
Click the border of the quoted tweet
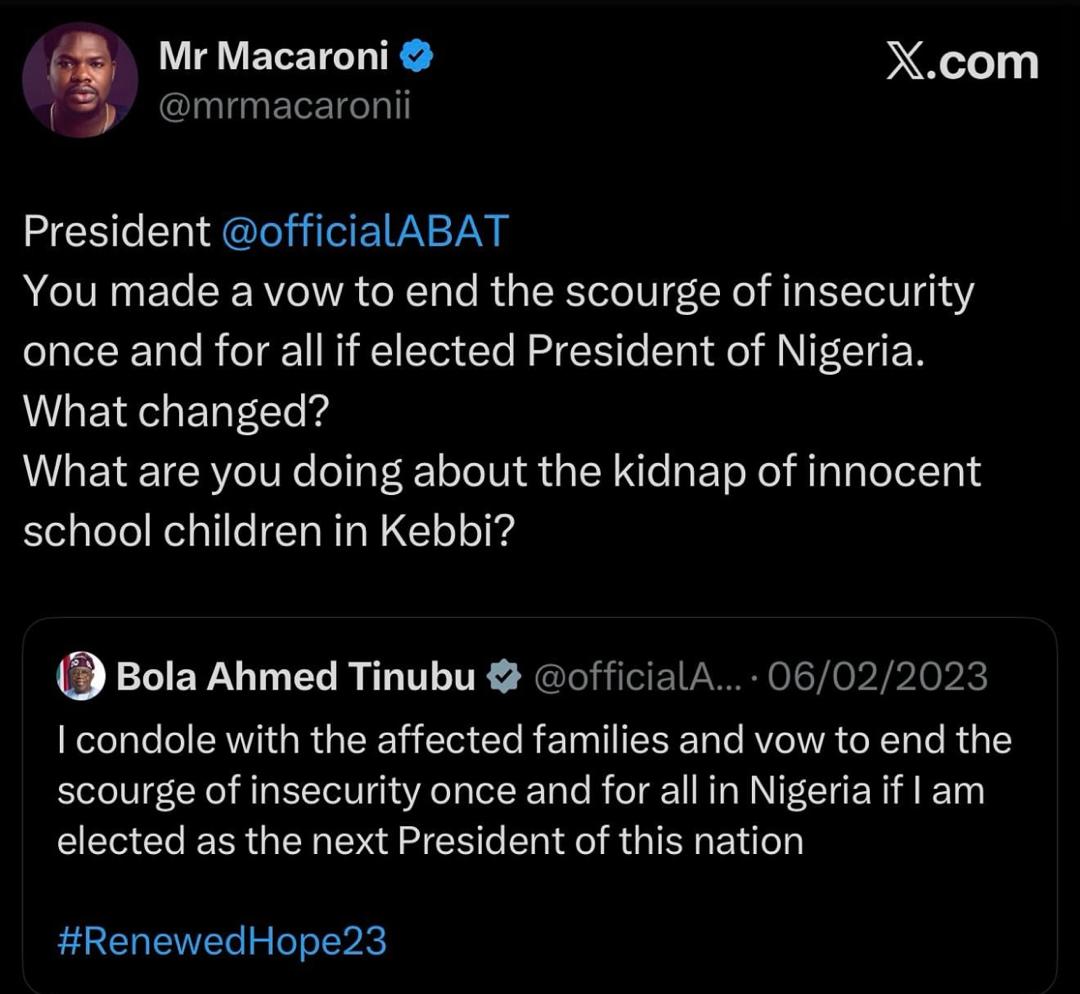click(540, 620)
